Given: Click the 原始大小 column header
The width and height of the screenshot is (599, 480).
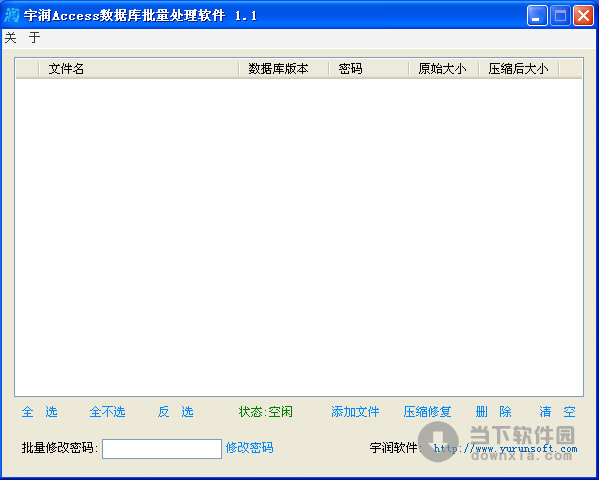Looking at the screenshot, I should (444, 69).
